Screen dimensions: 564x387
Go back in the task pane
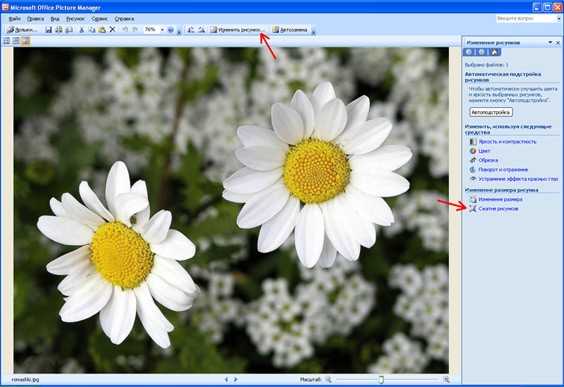point(469,52)
